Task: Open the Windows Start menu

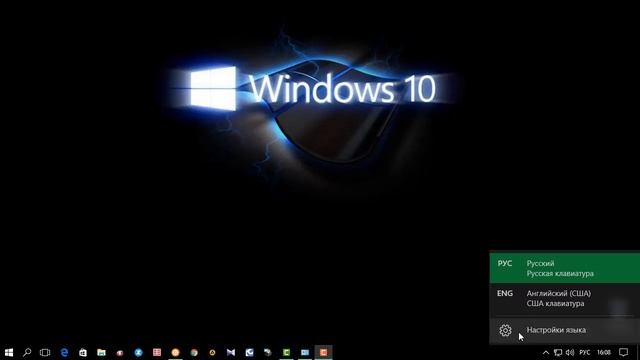Action: (x=9, y=352)
